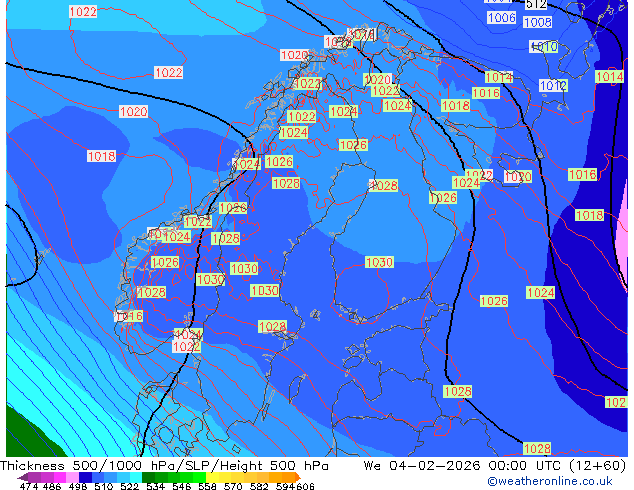The height and width of the screenshot is (490, 634).
Task: Pick the darkest green legend swatch
Action: [x=148, y=477]
